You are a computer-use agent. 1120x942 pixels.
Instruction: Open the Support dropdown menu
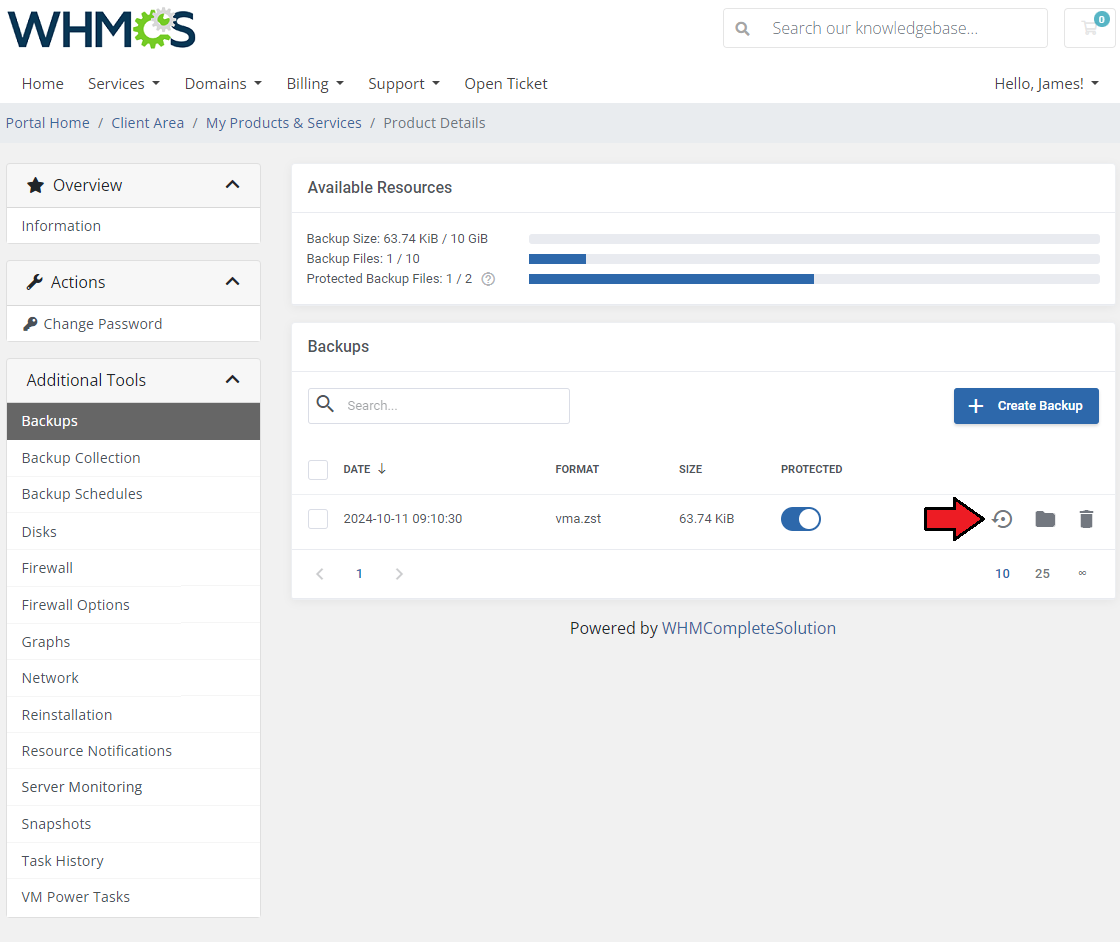click(404, 84)
